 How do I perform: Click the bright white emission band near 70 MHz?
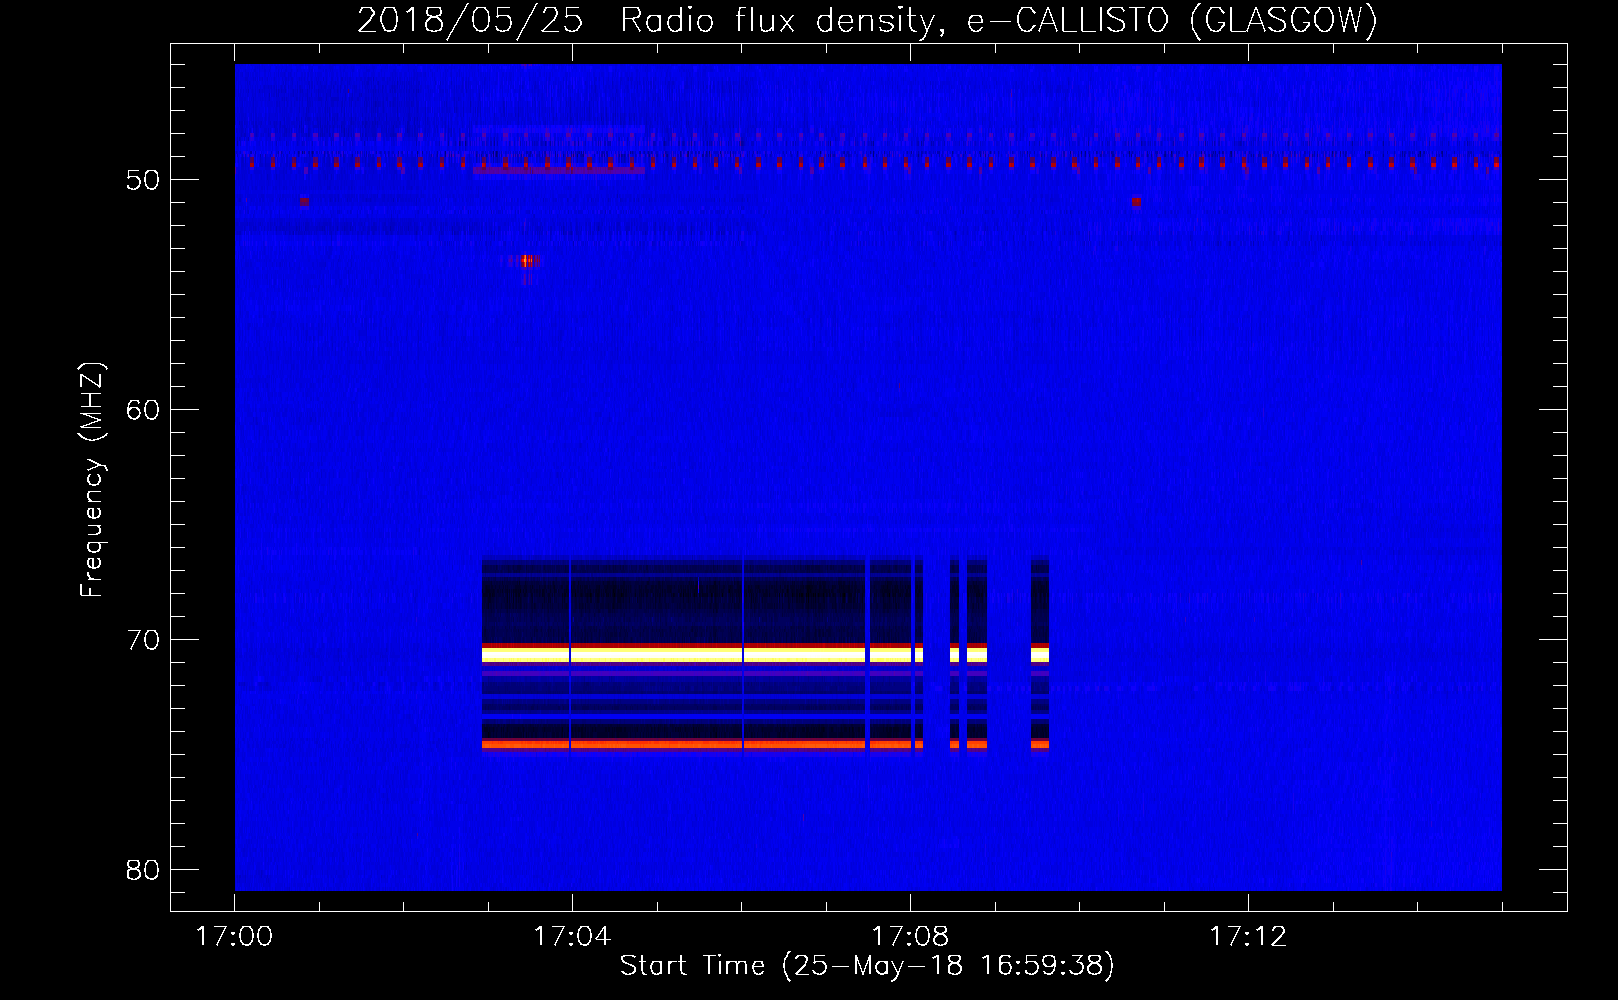[765, 655]
